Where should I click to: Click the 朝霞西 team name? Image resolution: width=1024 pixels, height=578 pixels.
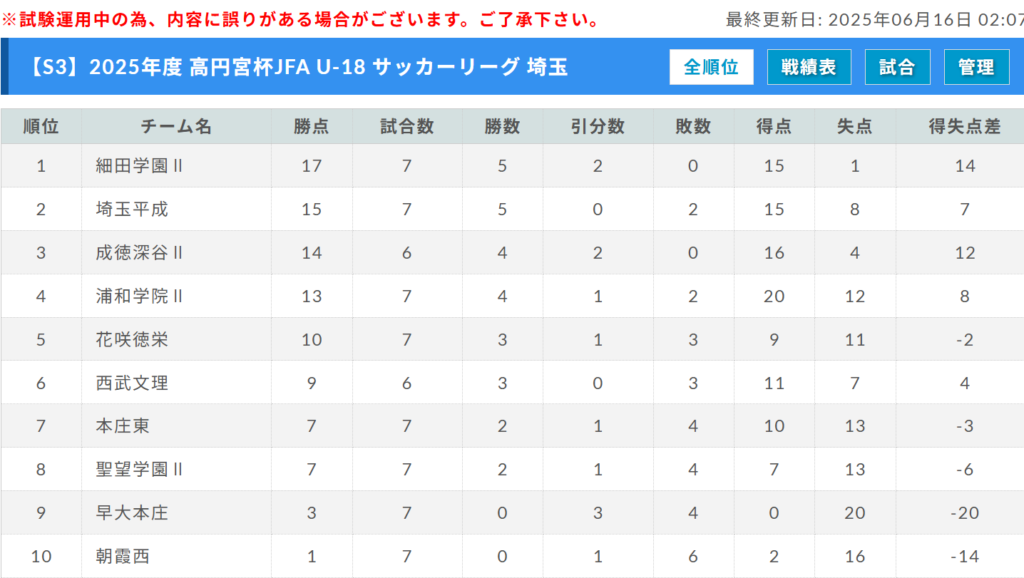(x=123, y=556)
